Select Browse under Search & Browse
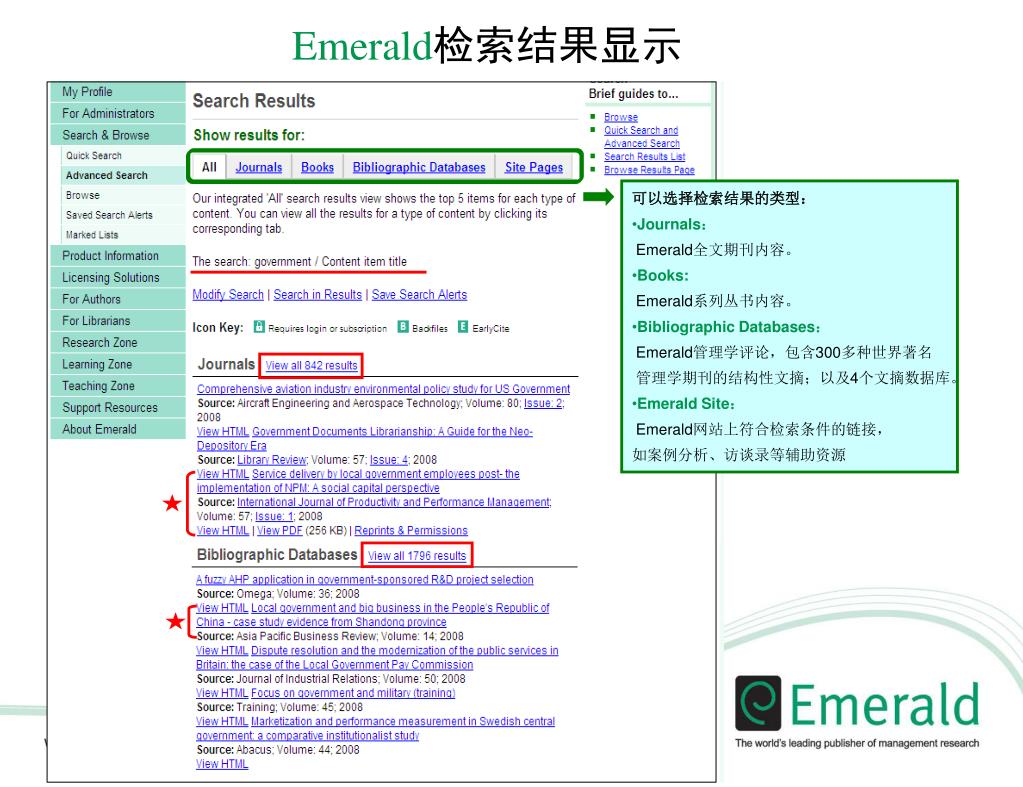The height and width of the screenshot is (787, 1023). coord(123,195)
